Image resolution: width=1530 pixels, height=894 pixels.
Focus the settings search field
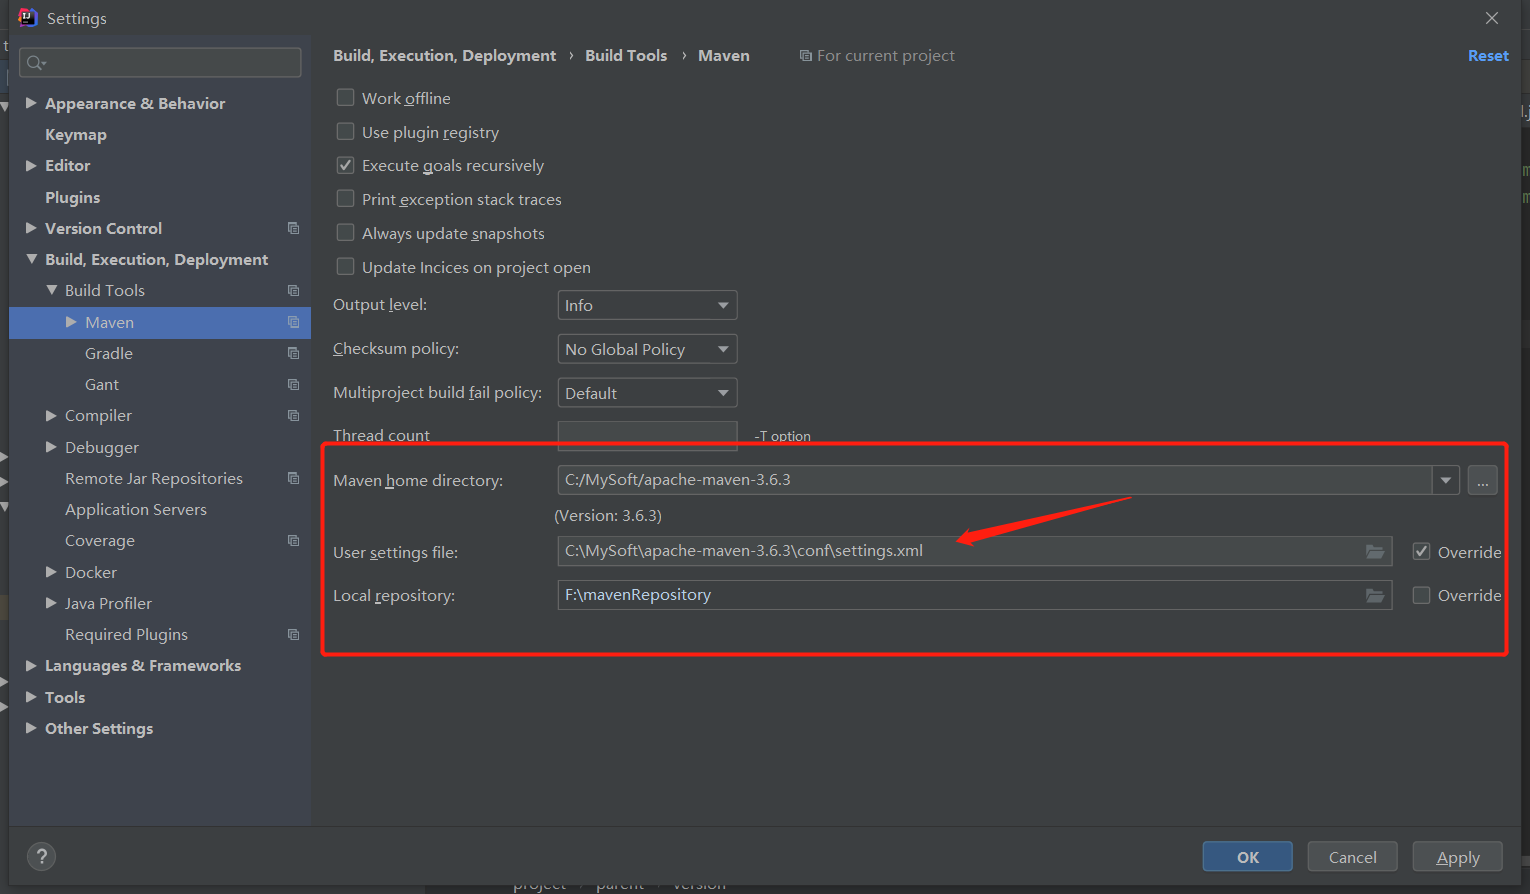click(160, 62)
